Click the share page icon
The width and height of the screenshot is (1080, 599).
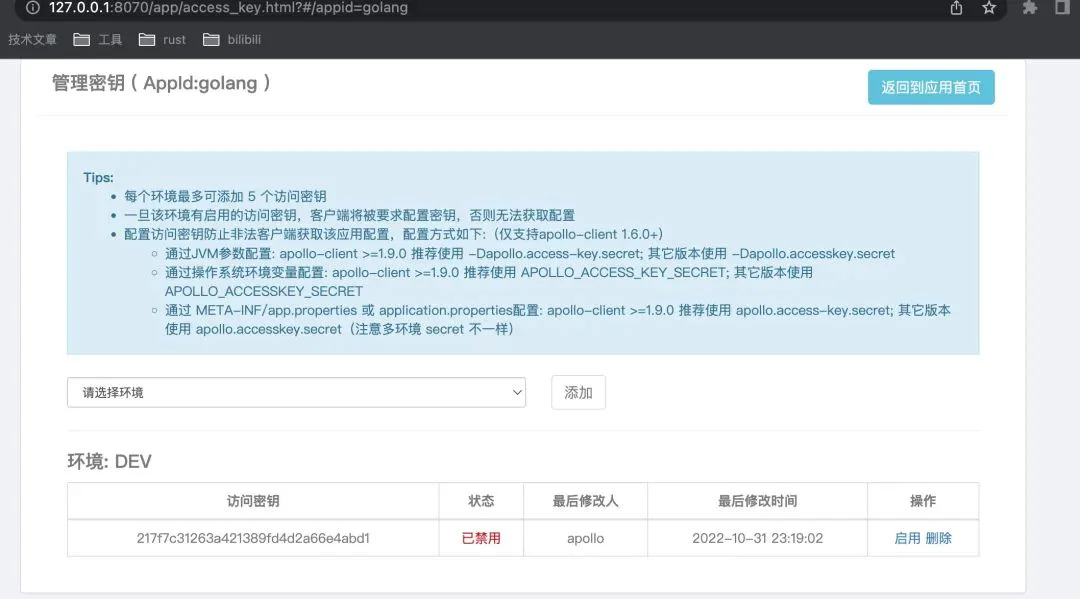point(957,8)
